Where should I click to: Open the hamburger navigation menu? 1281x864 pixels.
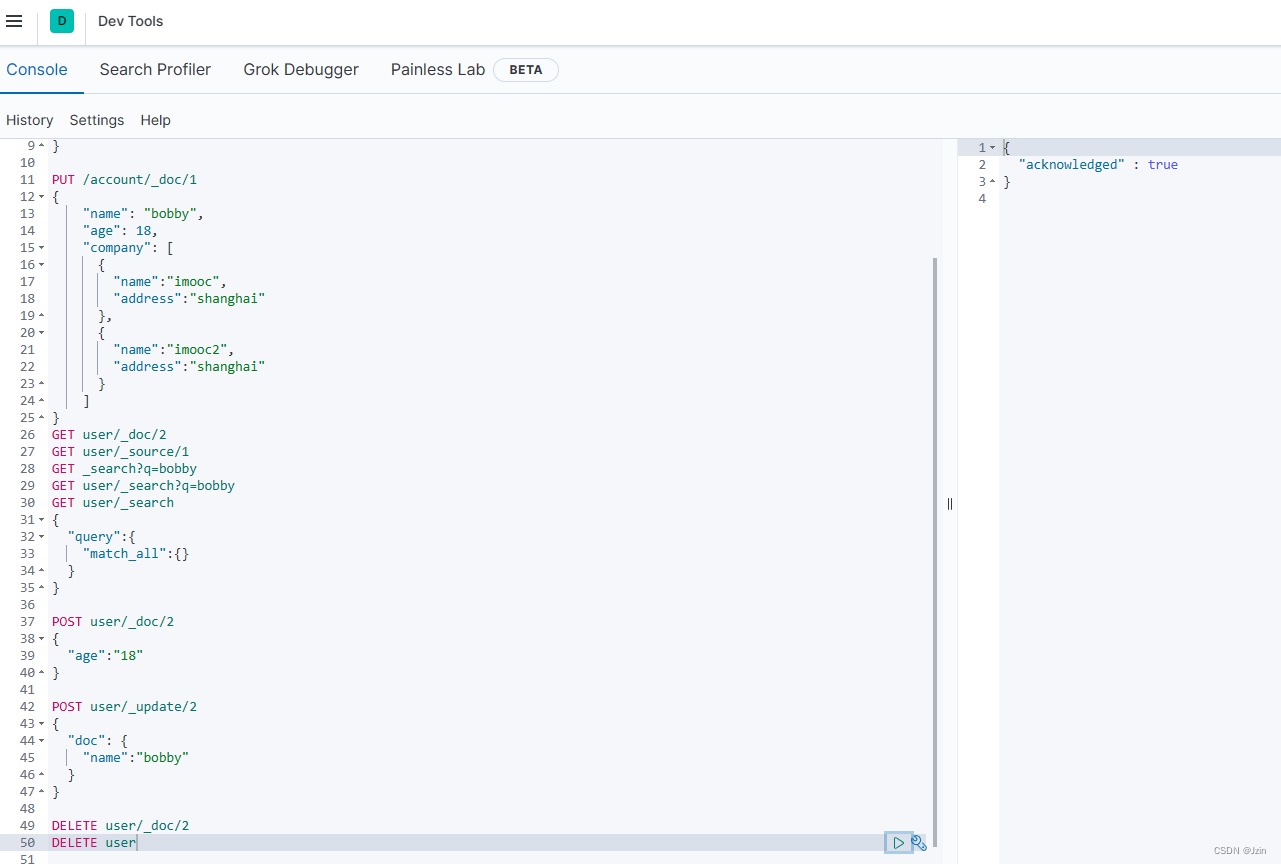pos(14,21)
